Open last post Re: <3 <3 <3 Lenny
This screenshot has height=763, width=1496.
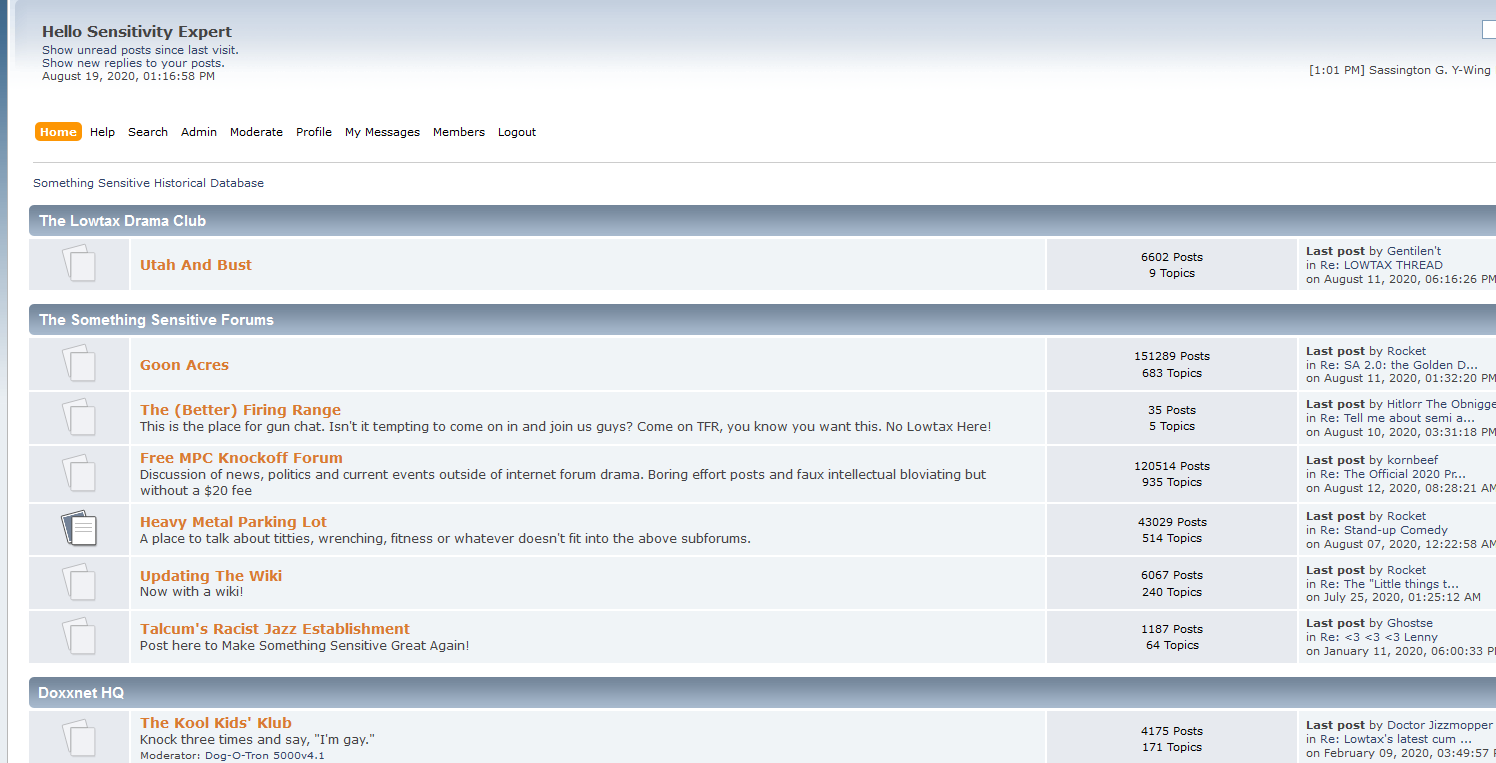(1379, 637)
